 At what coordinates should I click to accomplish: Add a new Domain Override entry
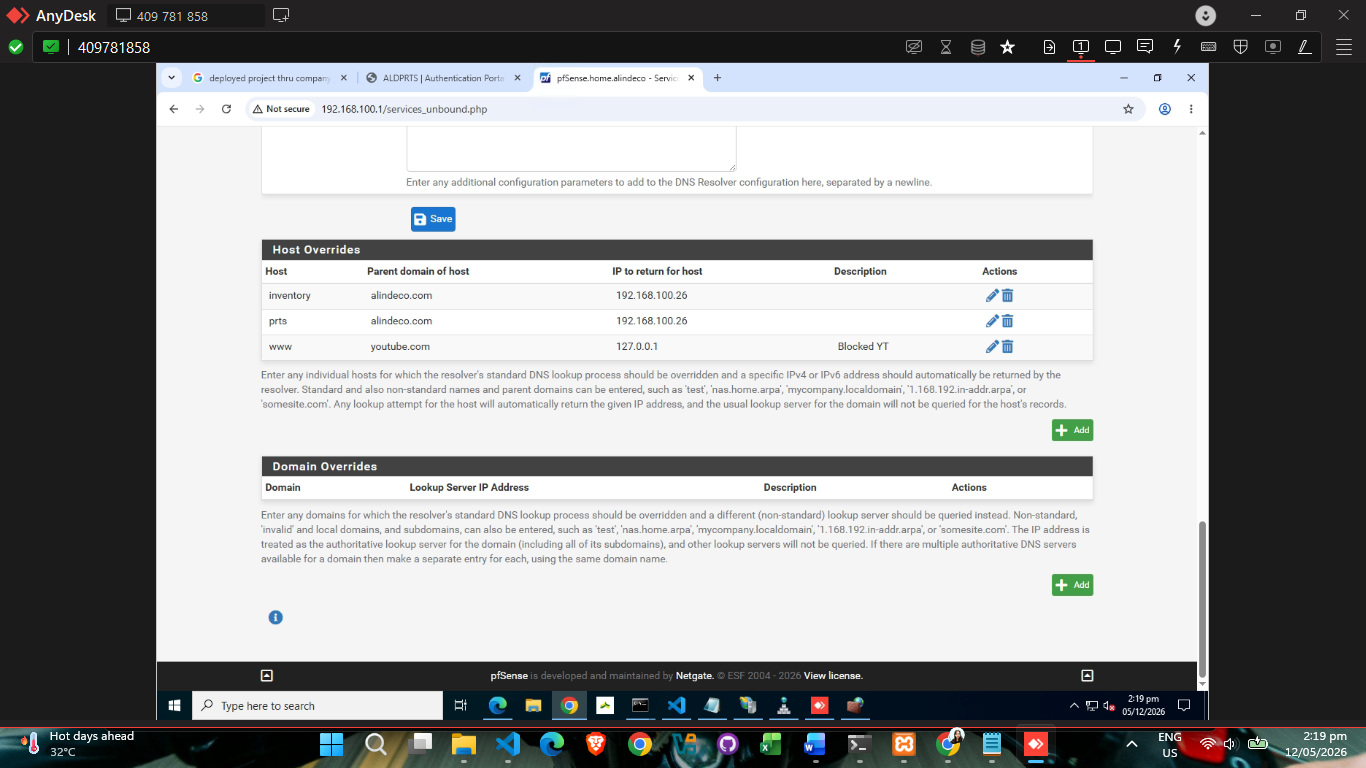[1072, 585]
